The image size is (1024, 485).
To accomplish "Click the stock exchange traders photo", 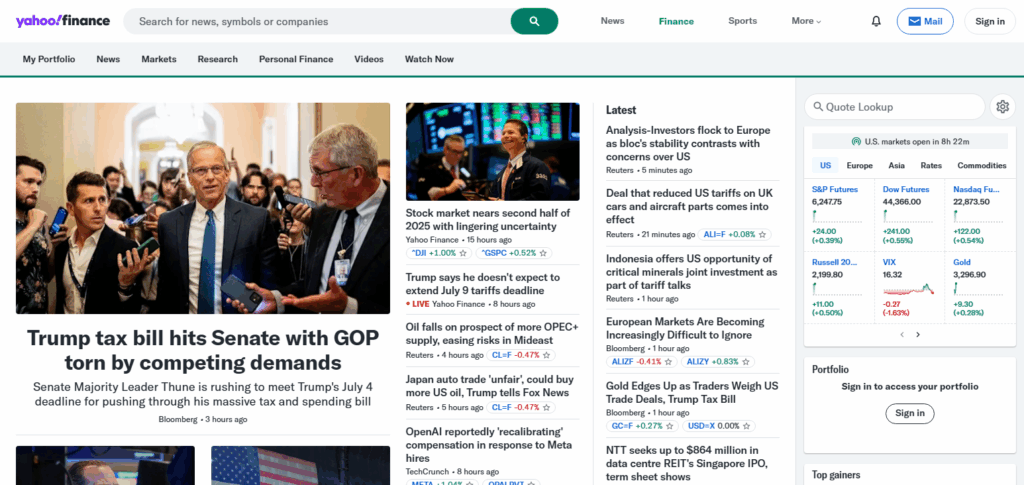I will point(492,151).
